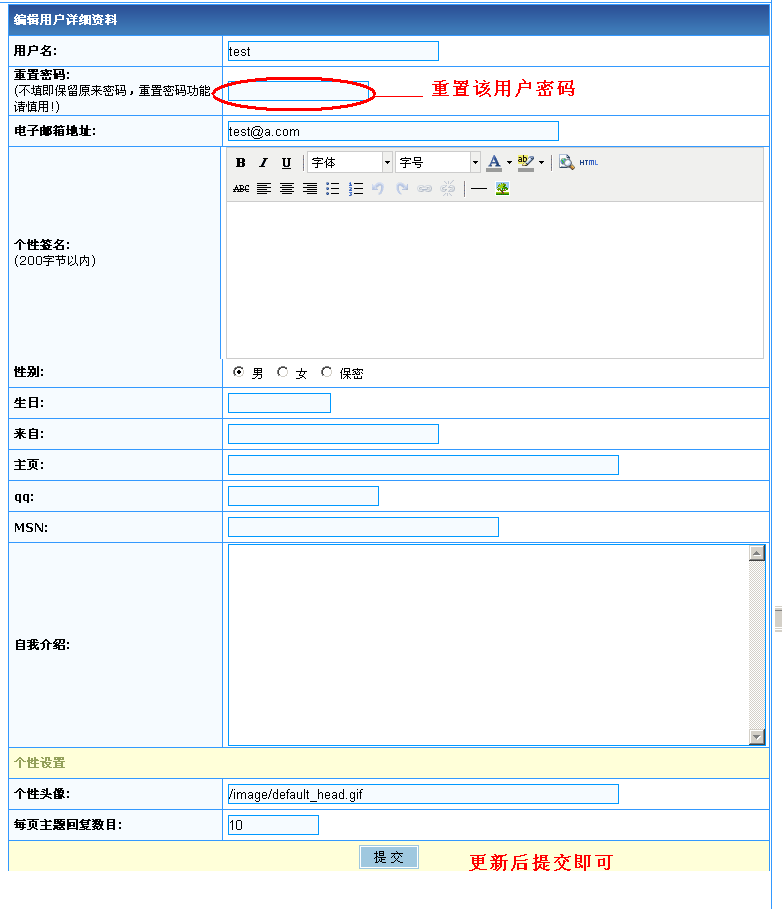Open the preview magnifier icon
This screenshot has height=909, width=782.
point(566,162)
